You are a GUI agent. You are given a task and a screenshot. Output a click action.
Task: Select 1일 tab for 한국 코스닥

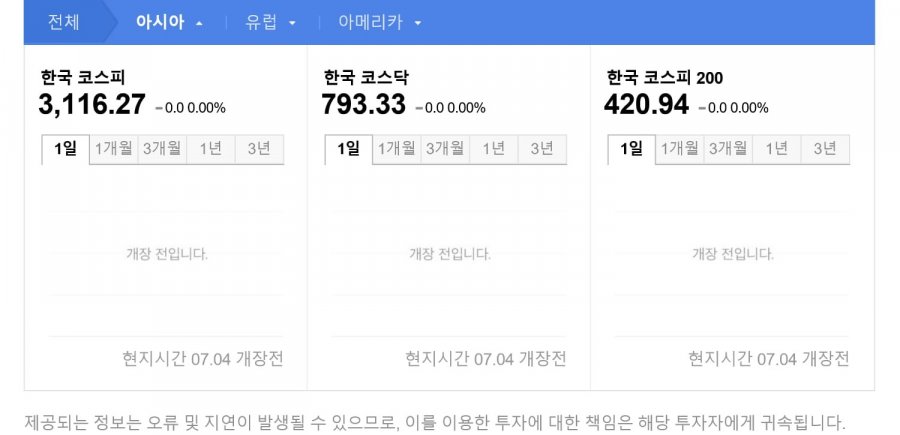tap(348, 149)
